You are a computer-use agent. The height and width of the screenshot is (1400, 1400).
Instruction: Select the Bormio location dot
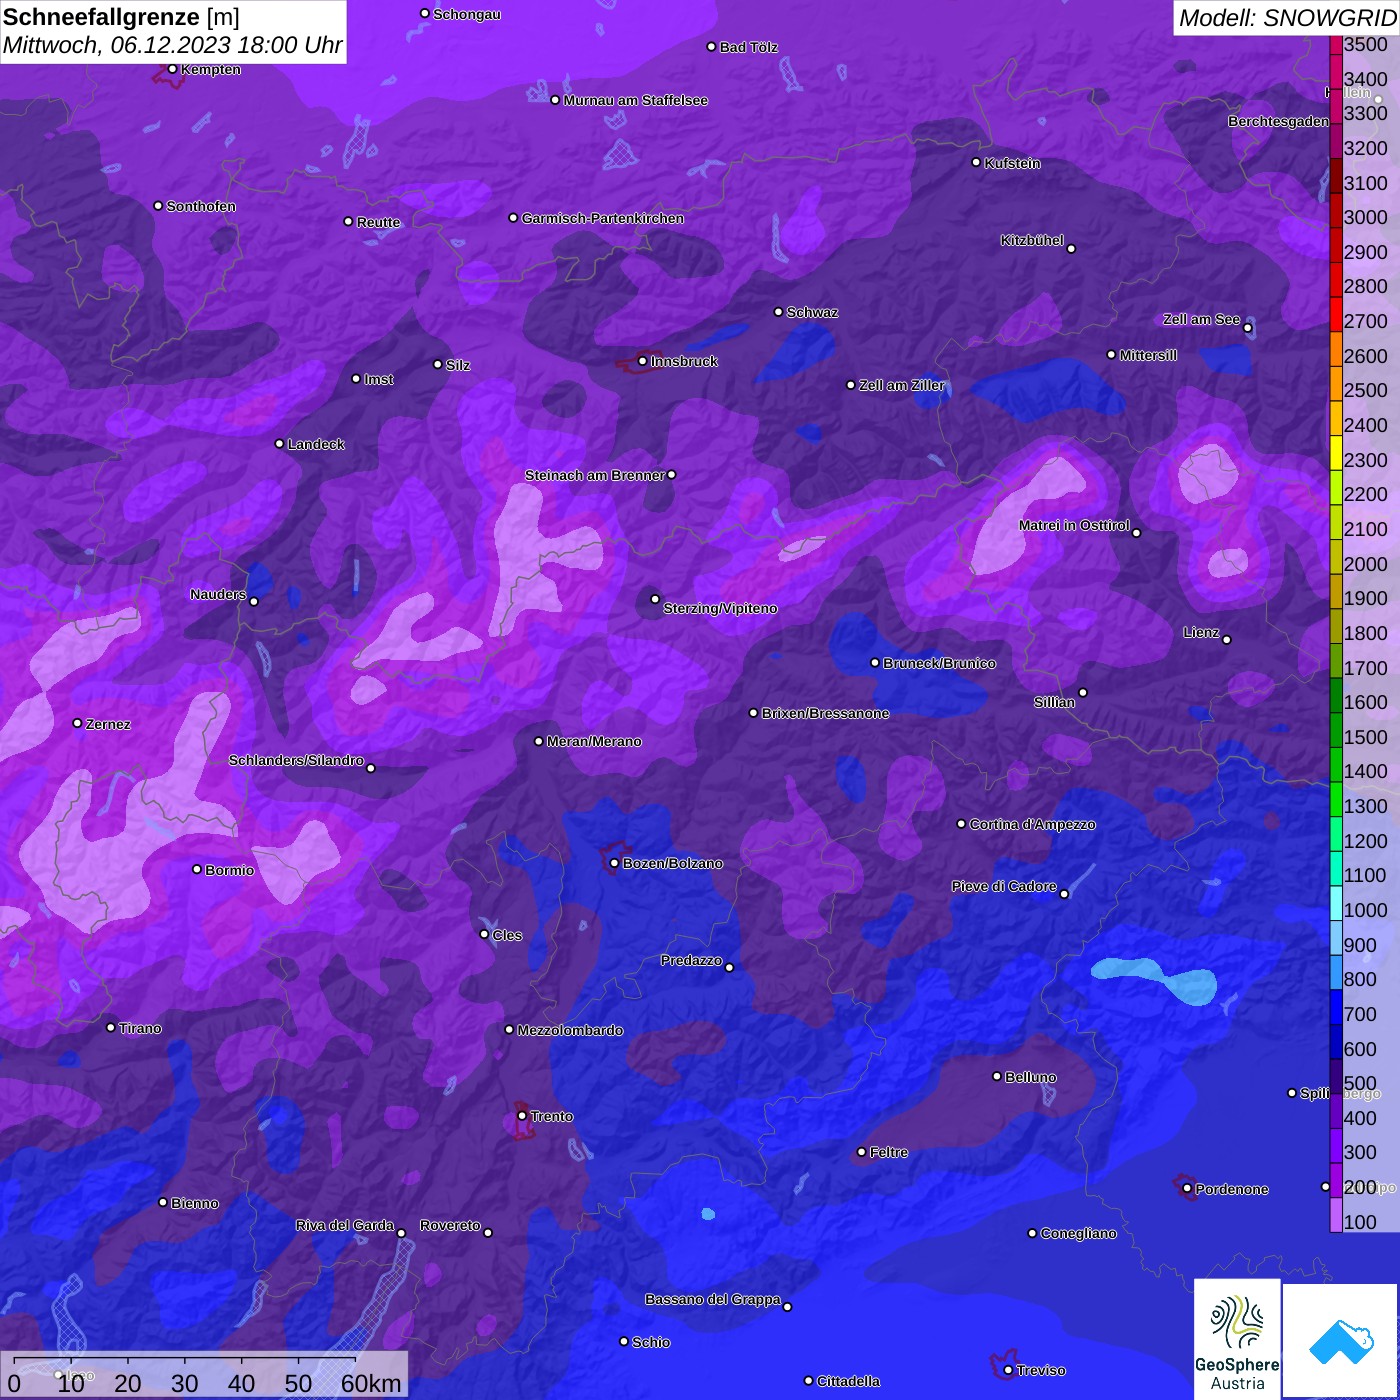(x=197, y=869)
